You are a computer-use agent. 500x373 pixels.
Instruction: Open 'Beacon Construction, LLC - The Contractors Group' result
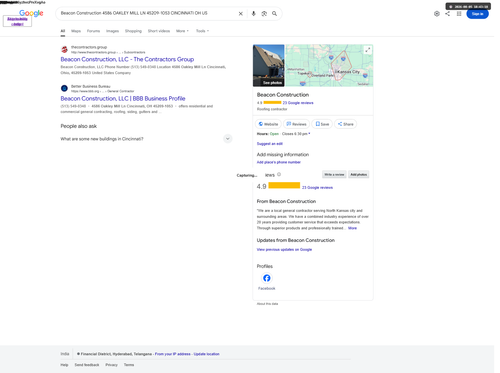127,59
